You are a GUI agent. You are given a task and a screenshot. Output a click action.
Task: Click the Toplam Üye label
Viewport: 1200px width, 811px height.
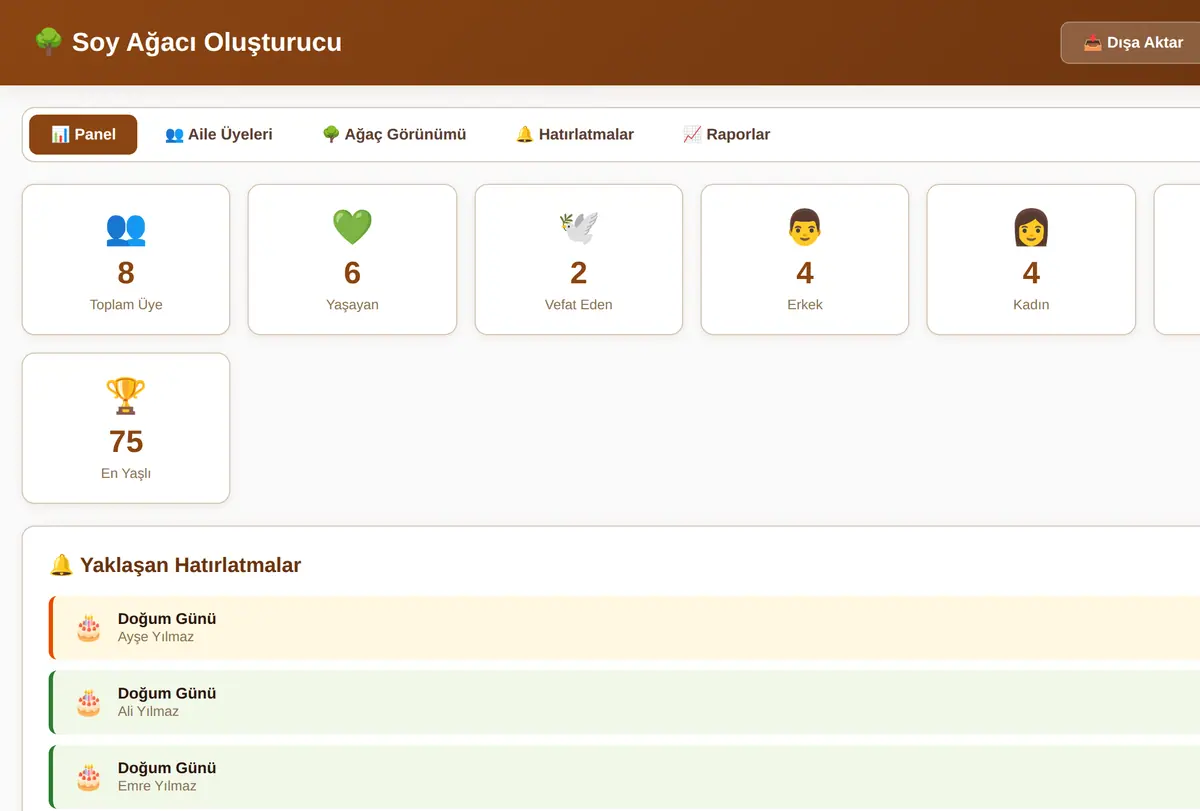[x=126, y=305]
